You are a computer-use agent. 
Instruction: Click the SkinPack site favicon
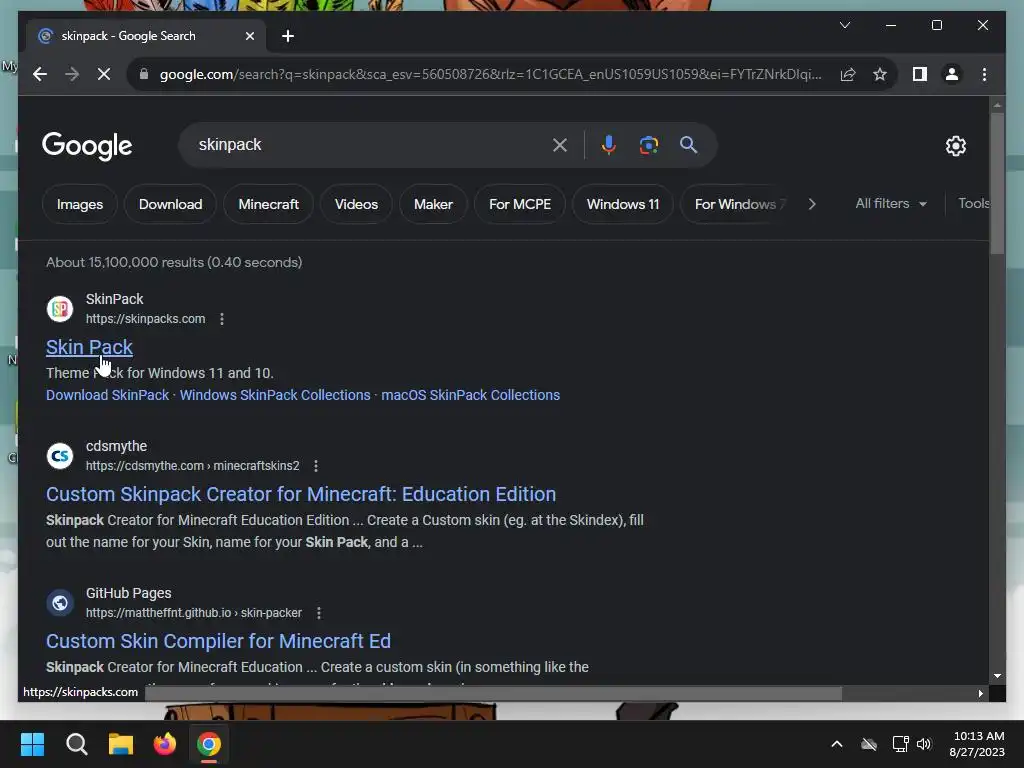pos(60,309)
